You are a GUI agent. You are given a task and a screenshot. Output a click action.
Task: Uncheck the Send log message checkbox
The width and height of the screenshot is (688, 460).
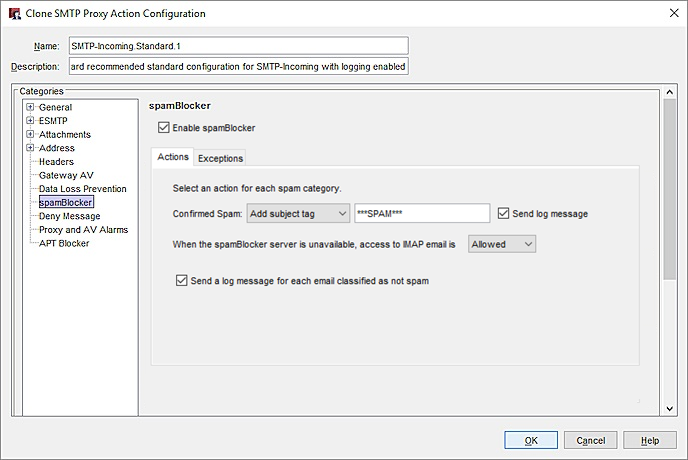504,213
